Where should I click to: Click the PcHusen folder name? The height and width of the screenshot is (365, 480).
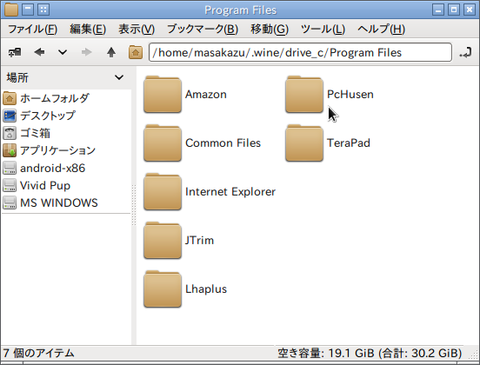point(350,95)
